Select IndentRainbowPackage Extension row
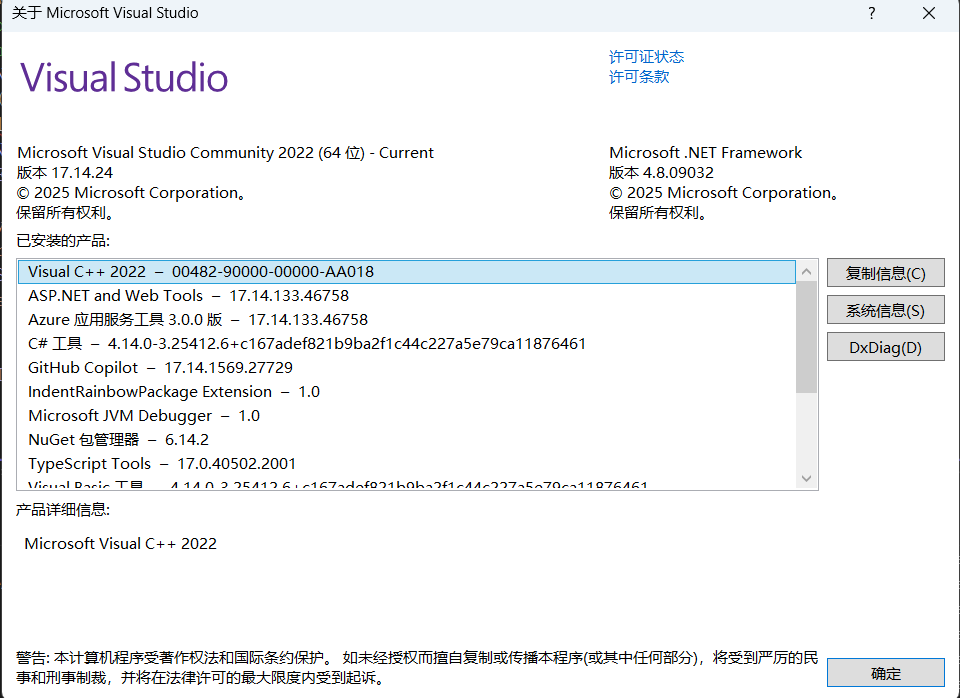Viewport: 960px width, 698px height. pyautogui.click(x=407, y=392)
